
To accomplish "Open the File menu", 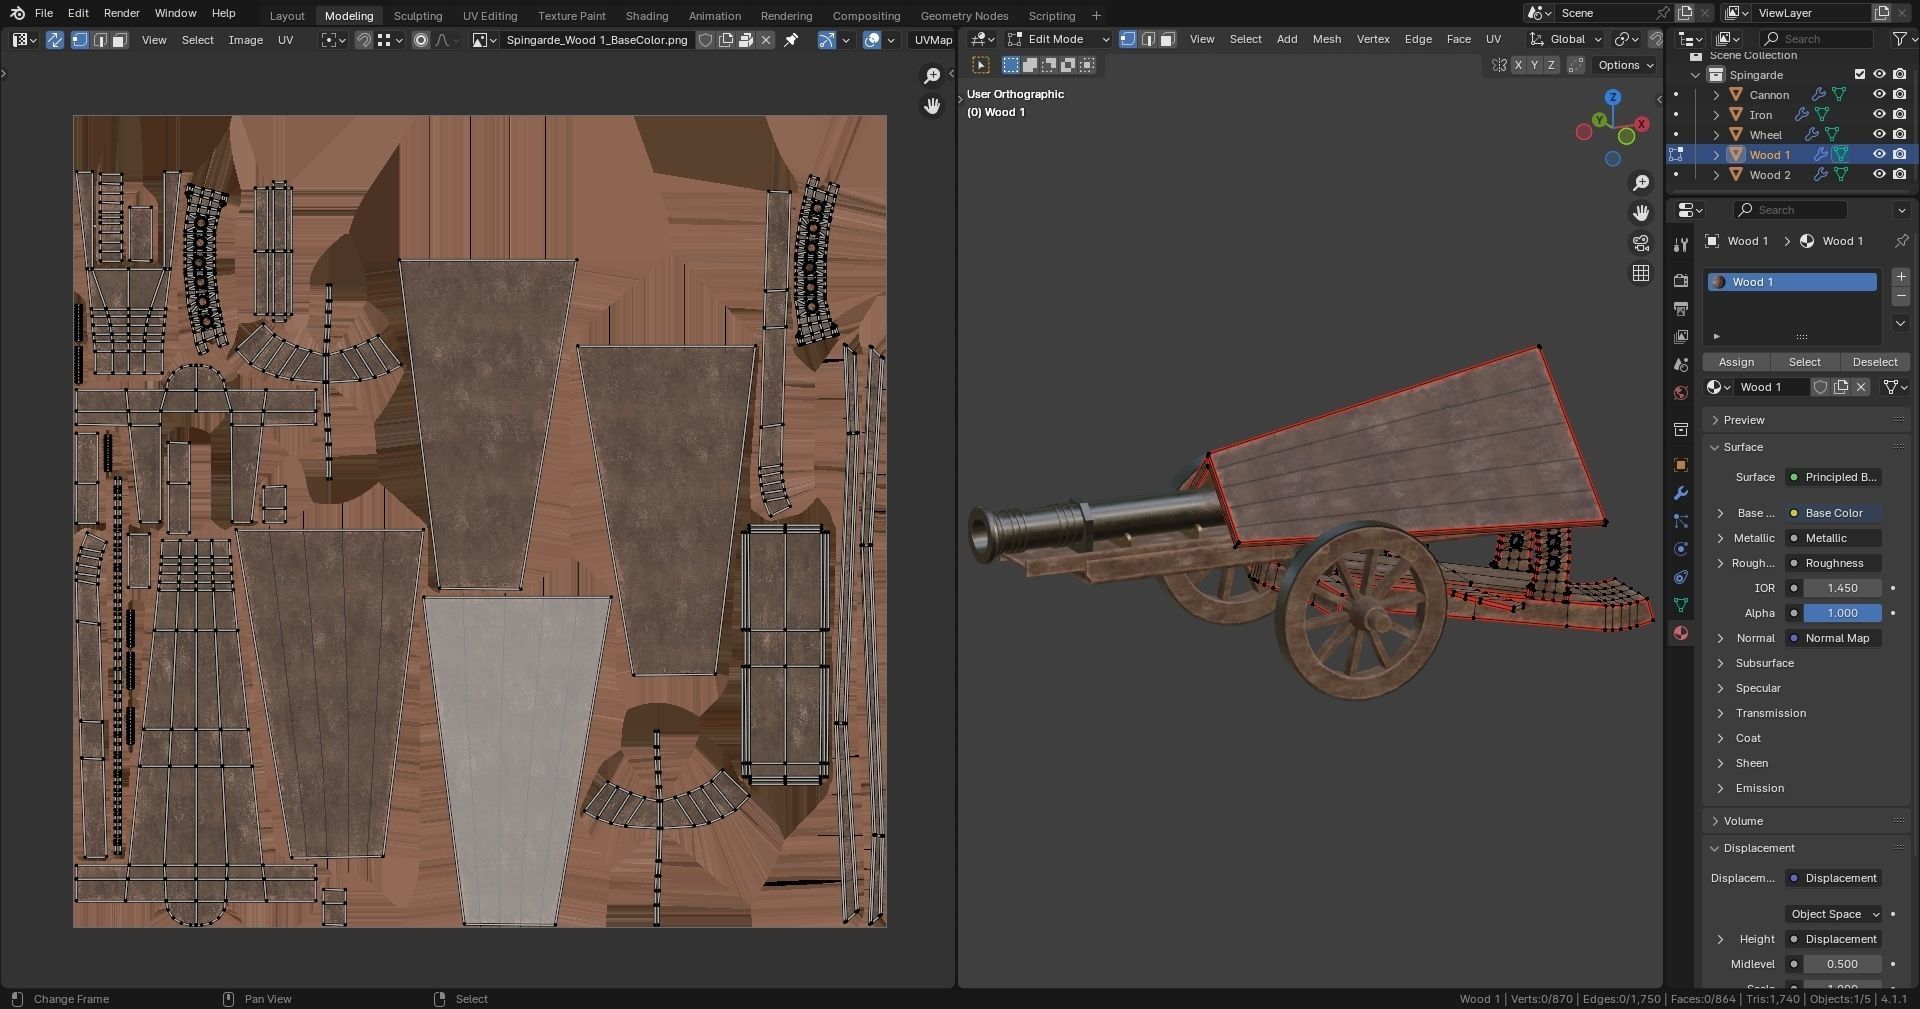I will (x=44, y=13).
